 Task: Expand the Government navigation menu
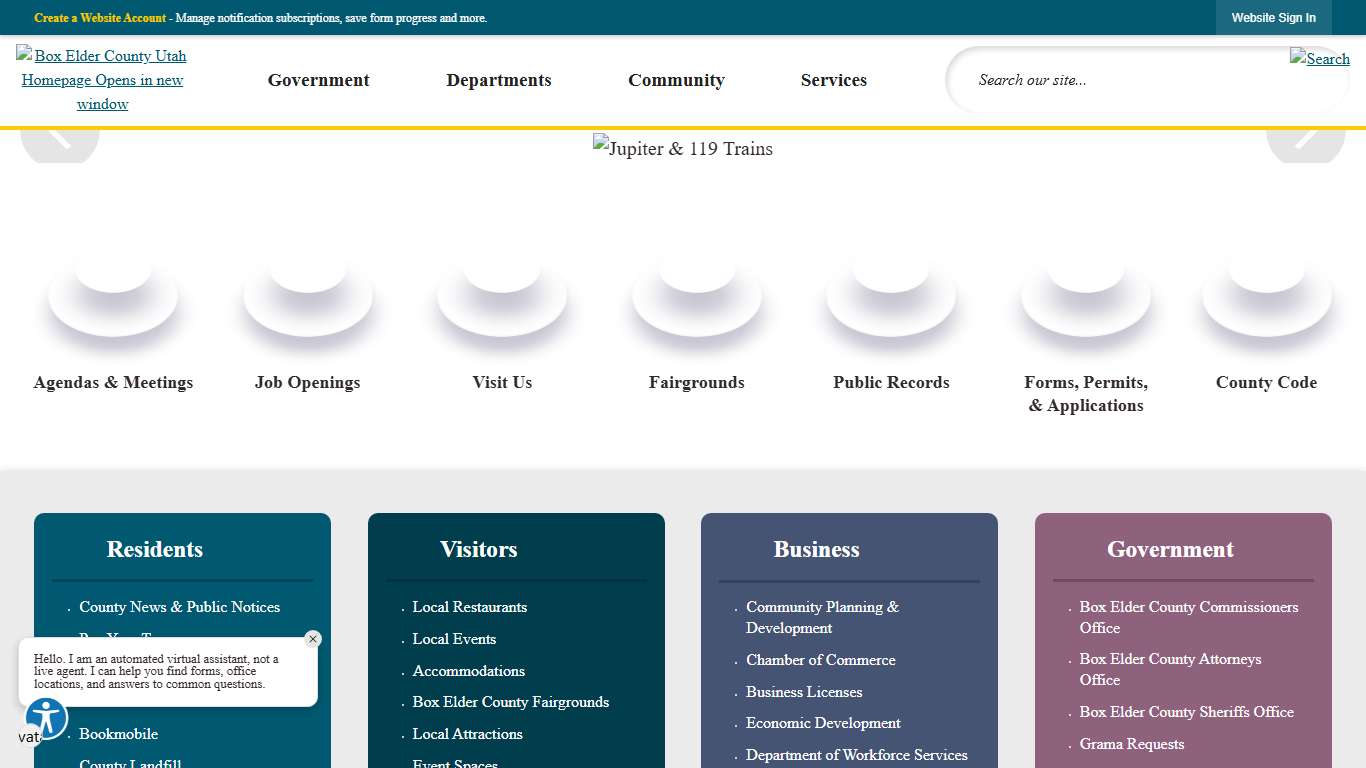[x=318, y=80]
